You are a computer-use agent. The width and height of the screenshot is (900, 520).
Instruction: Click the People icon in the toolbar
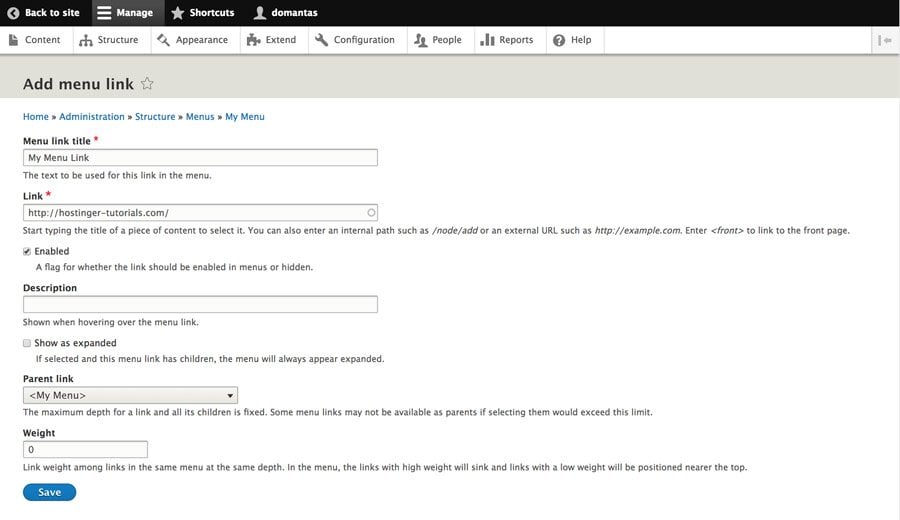[x=421, y=40]
